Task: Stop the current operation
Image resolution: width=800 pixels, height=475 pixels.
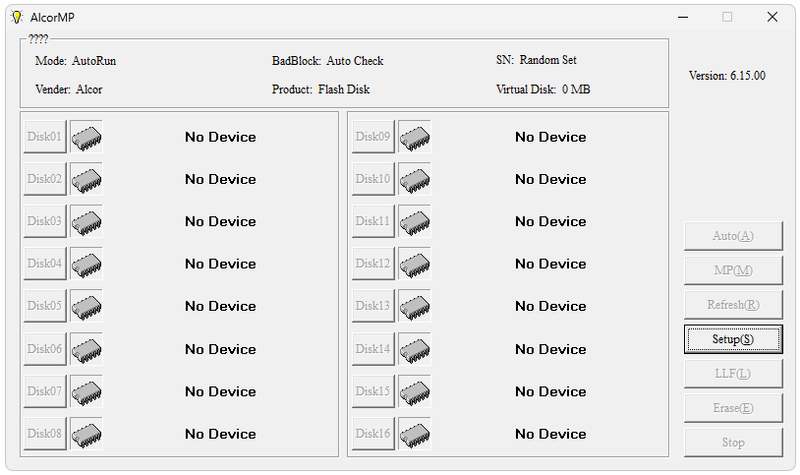Action: coord(733,442)
